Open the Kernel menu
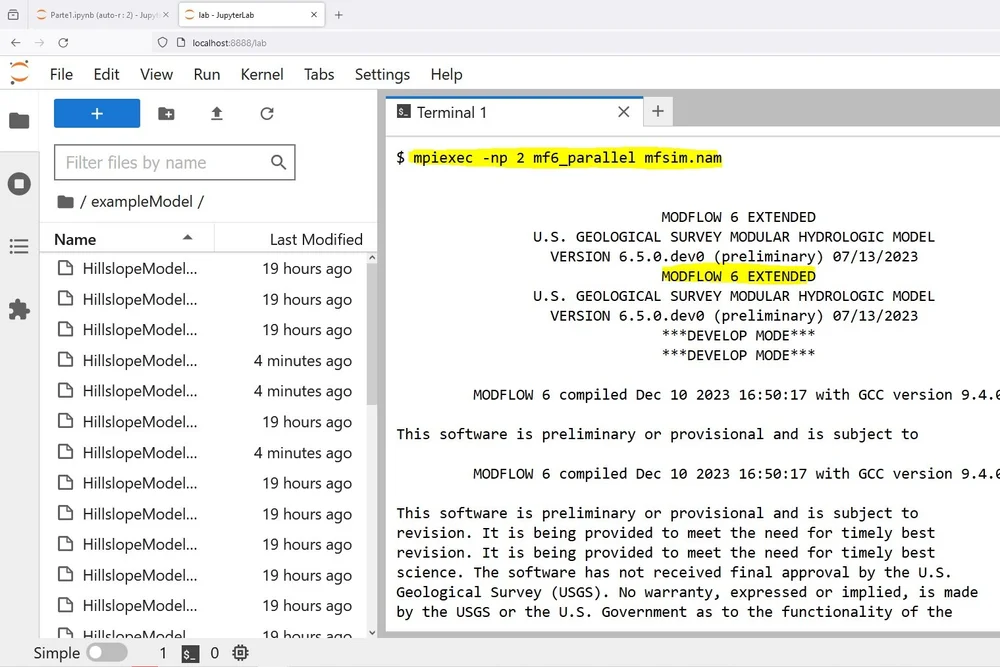This screenshot has width=1000, height=667. [x=261, y=74]
